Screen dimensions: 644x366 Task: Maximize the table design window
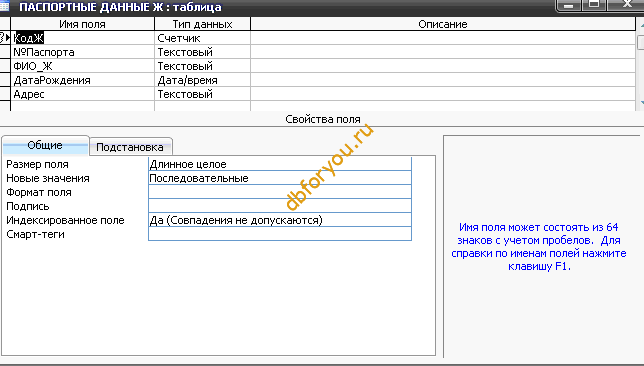tap(594, 5)
